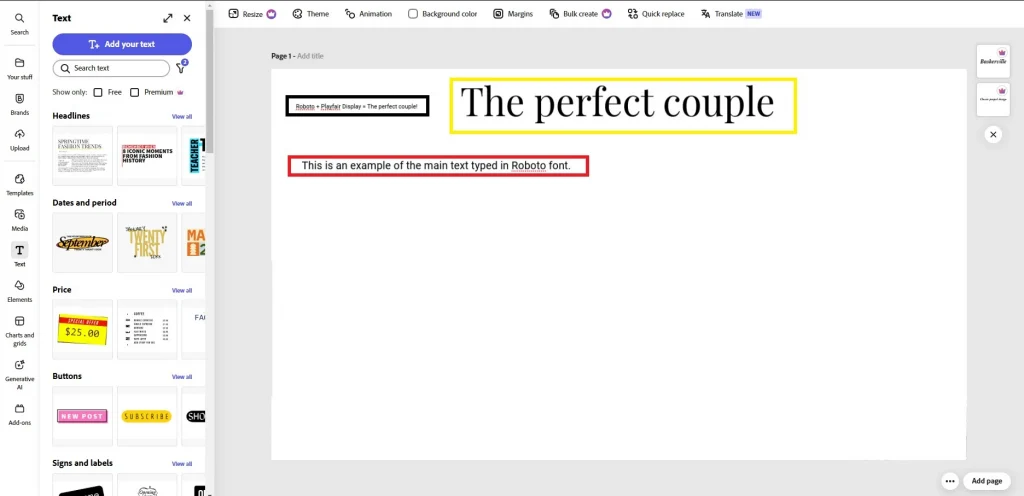This screenshot has width=1024, height=496.
Task: Select the small Roboto + Playfair Display text
Action: [357, 106]
